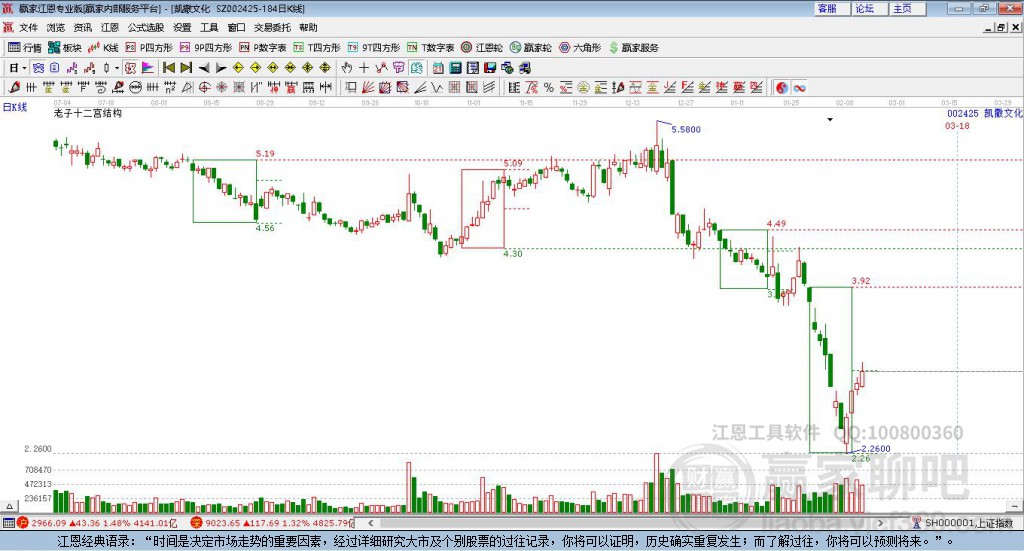The image size is (1024, 551).
Task: Click the blue infinity loop icon
Action: (799, 87)
